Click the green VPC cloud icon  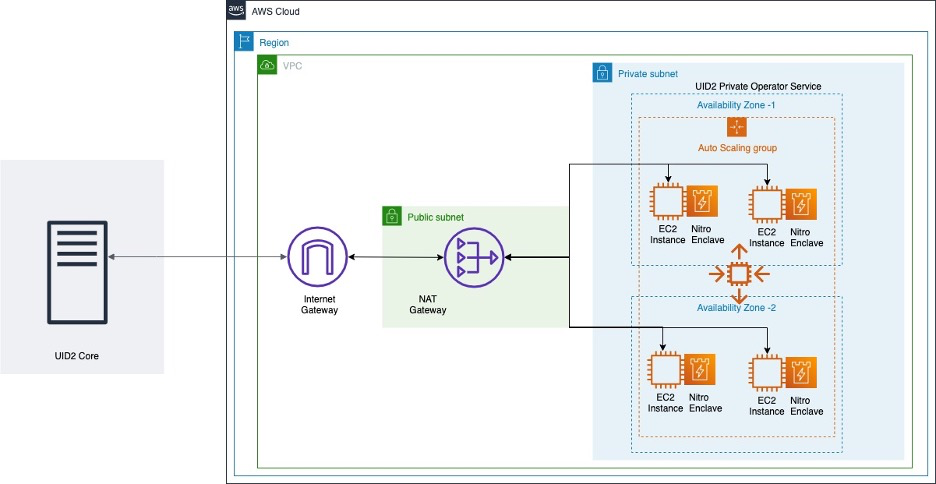(267, 65)
